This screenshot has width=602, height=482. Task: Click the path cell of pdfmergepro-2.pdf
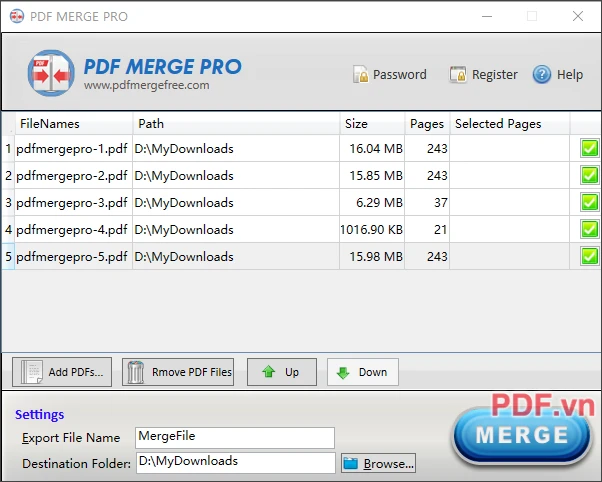[x=236, y=175]
